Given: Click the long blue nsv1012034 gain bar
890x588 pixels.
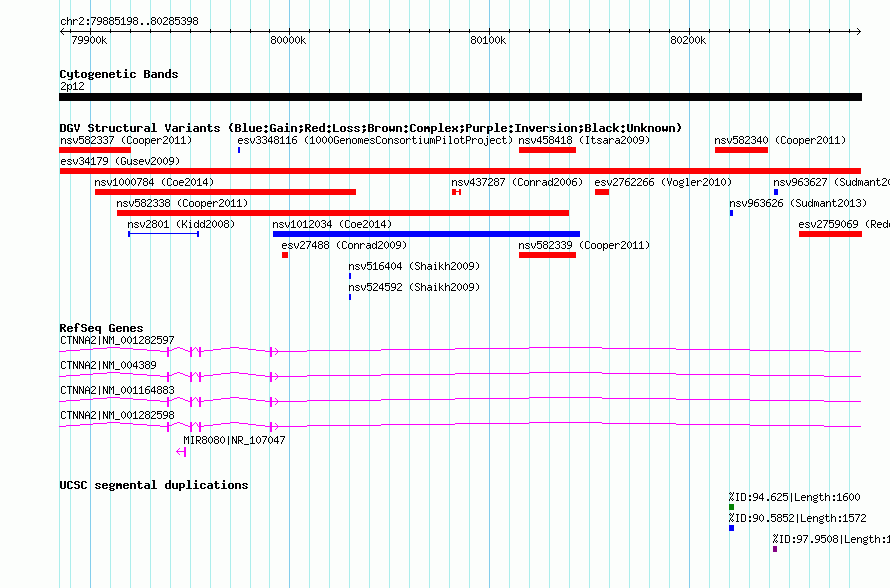Looking at the screenshot, I should pos(426,234).
